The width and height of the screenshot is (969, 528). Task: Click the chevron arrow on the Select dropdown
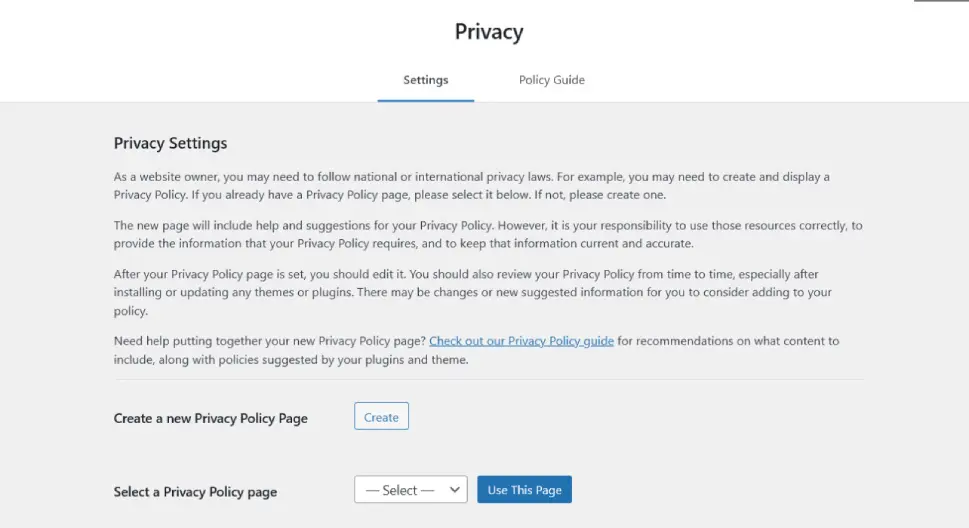click(454, 490)
